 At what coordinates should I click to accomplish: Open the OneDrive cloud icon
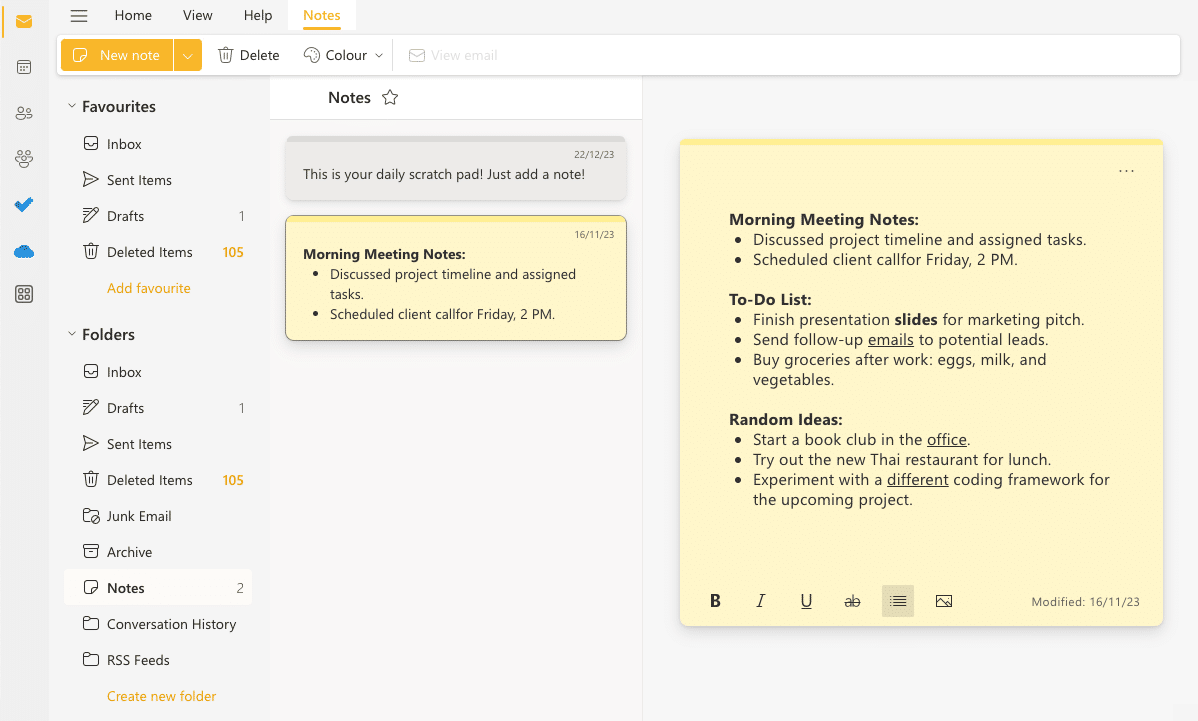coord(24,251)
